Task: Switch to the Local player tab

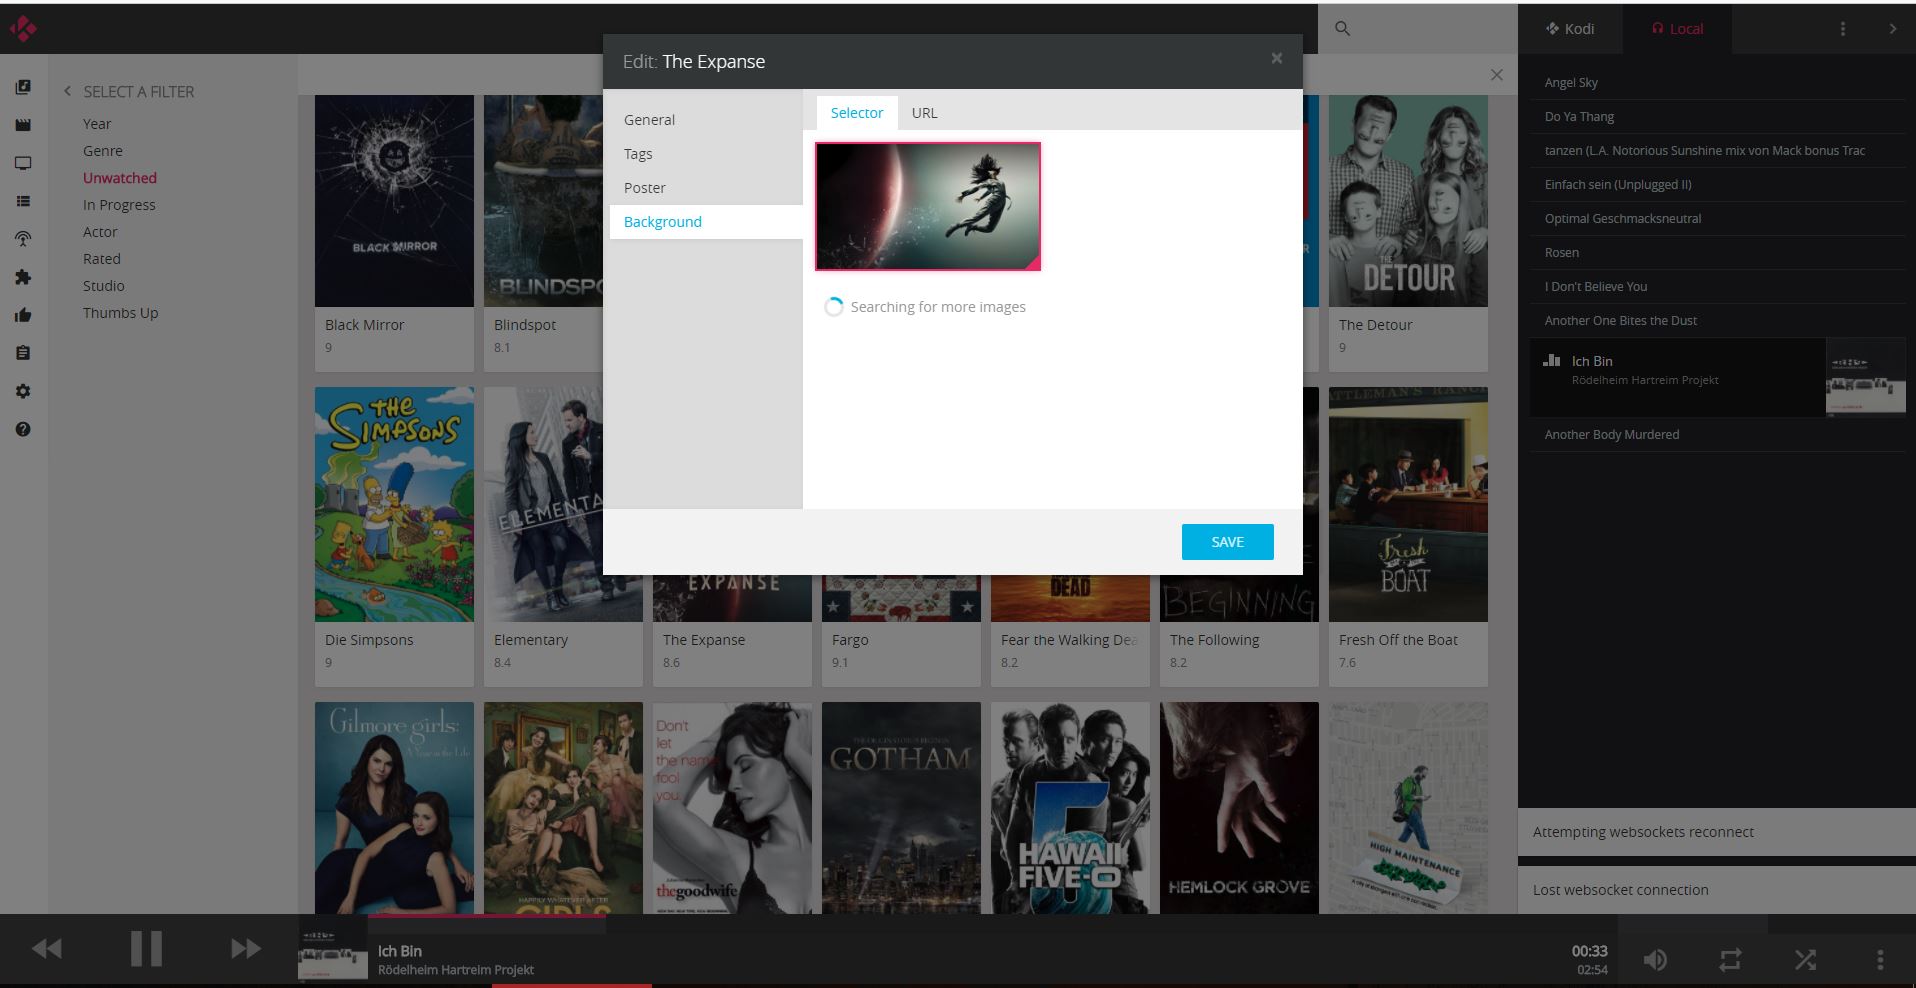Action: pyautogui.click(x=1677, y=29)
